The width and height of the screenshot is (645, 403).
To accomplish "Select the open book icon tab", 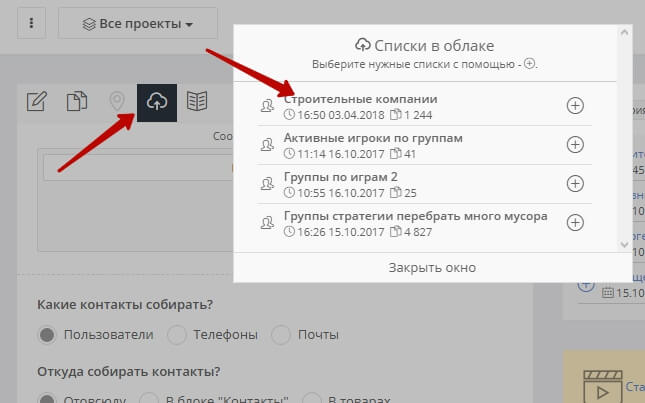I will pos(197,101).
